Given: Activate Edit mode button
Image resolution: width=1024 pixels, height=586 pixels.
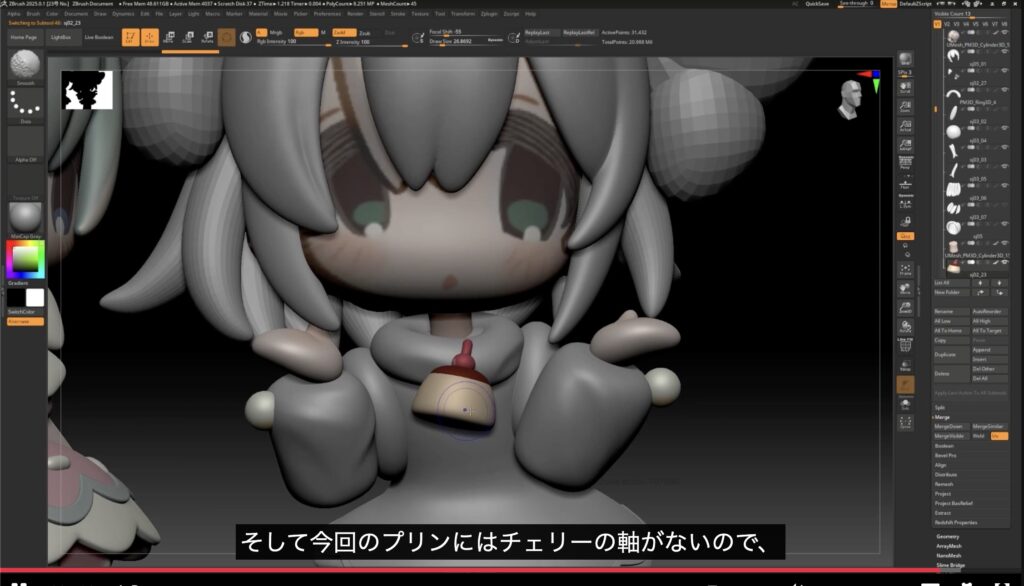Looking at the screenshot, I should 130,37.
